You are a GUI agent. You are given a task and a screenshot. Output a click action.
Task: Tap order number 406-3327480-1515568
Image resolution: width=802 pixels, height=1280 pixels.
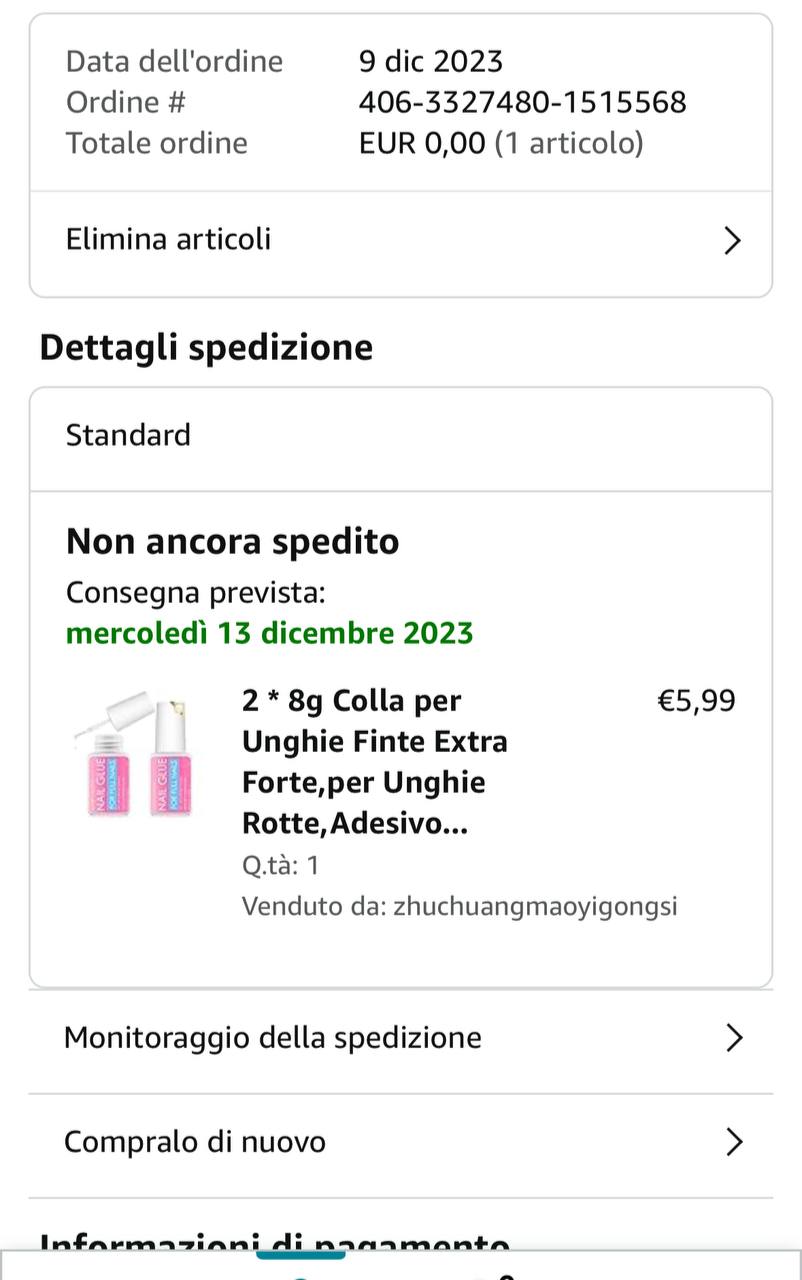pos(523,102)
